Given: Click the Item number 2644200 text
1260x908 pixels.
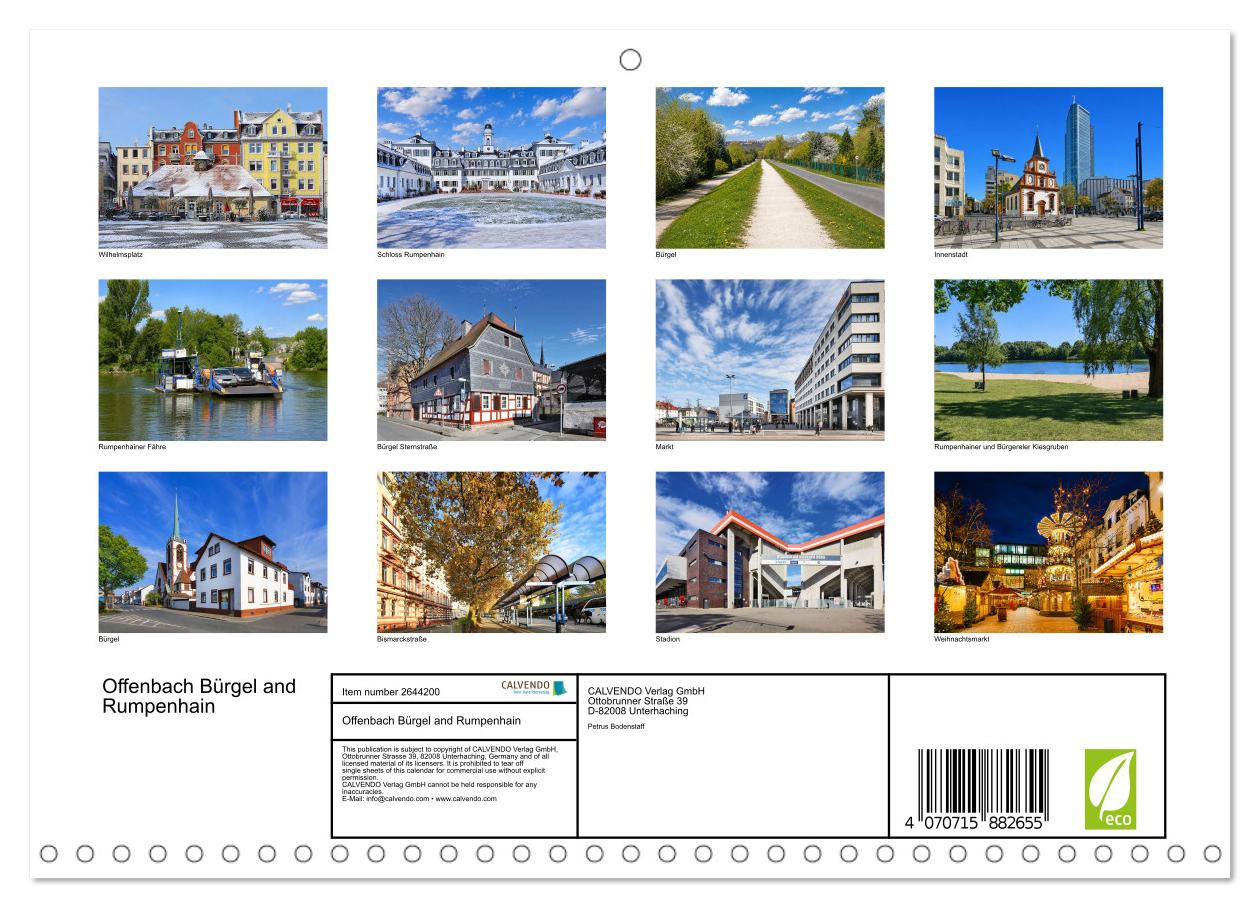Looking at the screenshot, I should pyautogui.click(x=391, y=691).
